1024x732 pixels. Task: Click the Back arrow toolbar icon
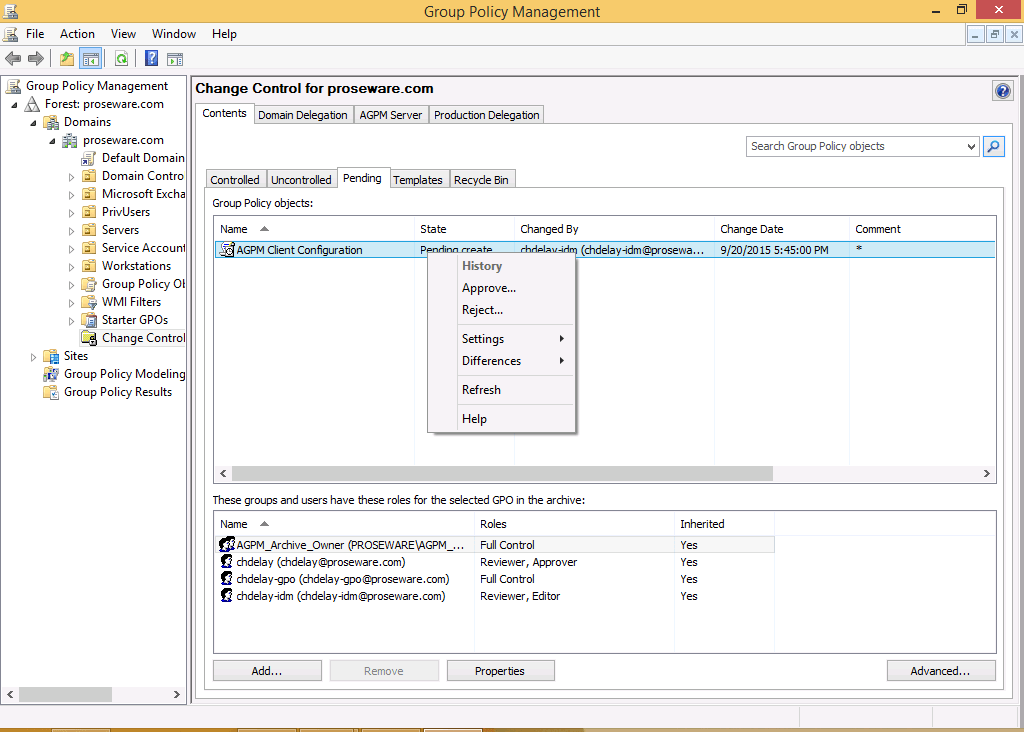click(x=13, y=59)
